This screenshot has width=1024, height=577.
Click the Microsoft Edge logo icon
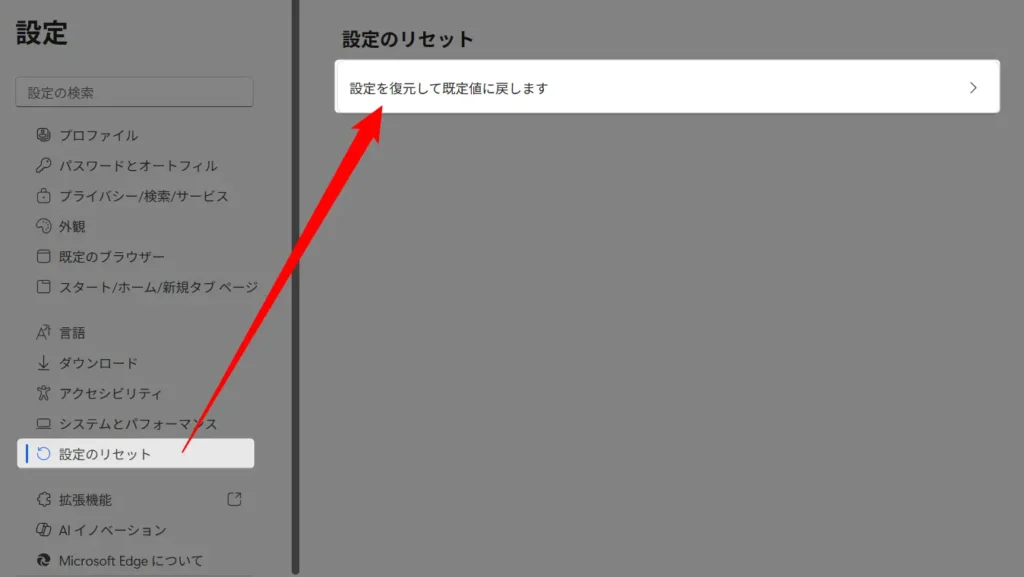tap(43, 560)
